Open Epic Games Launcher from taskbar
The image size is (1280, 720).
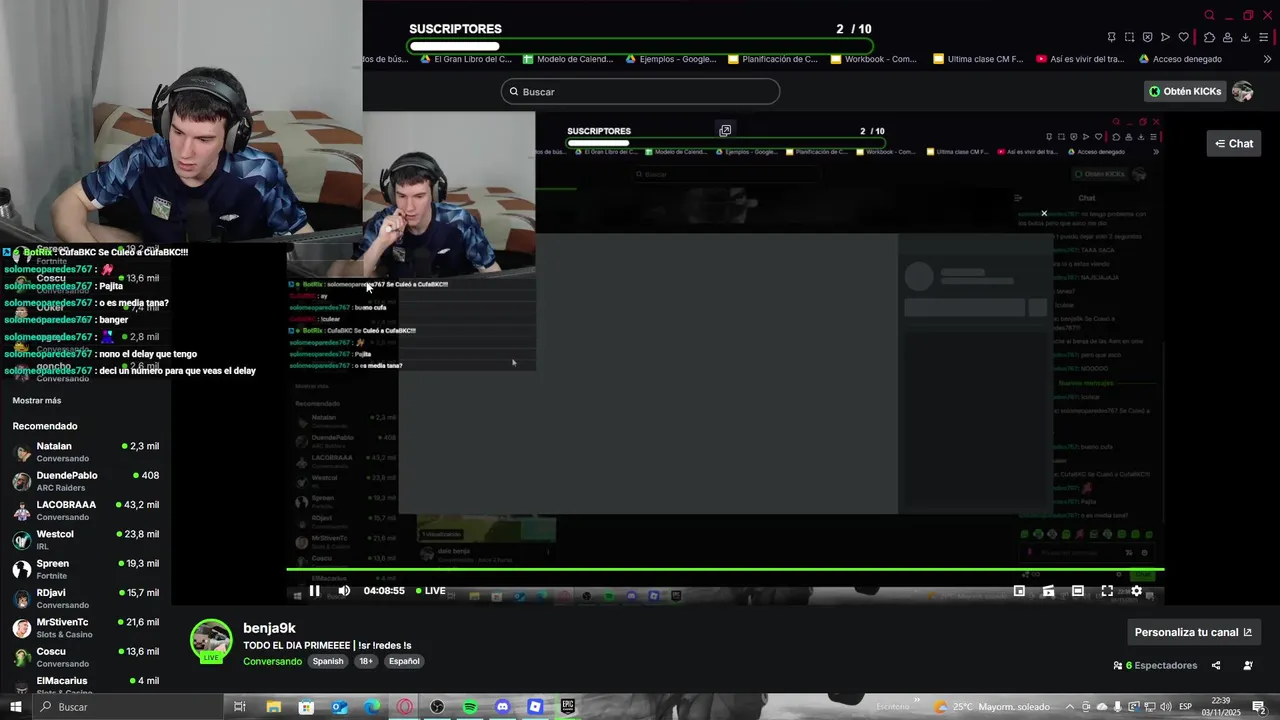[568, 707]
